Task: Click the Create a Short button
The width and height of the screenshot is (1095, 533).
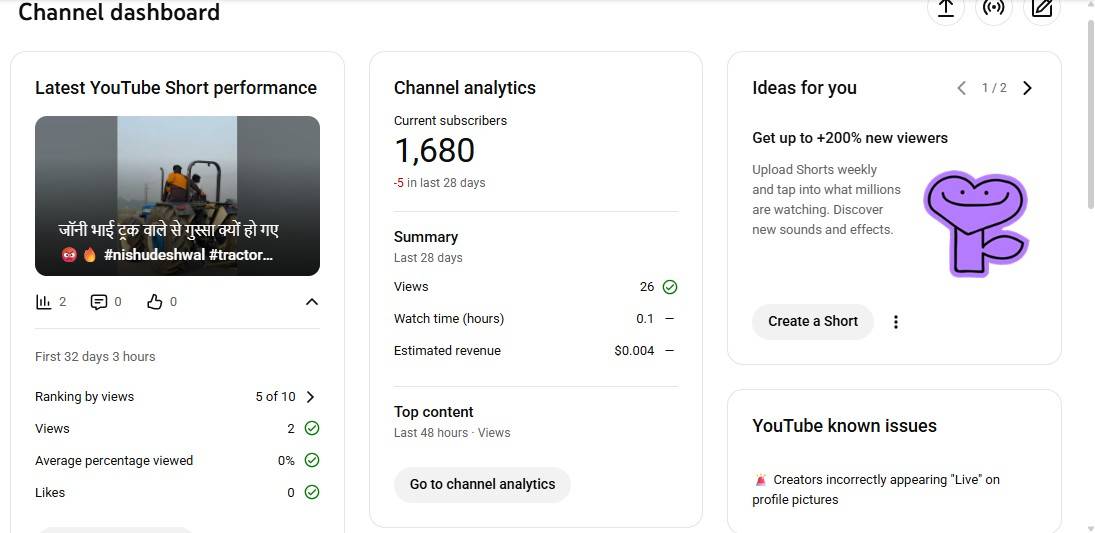Action: pos(812,321)
